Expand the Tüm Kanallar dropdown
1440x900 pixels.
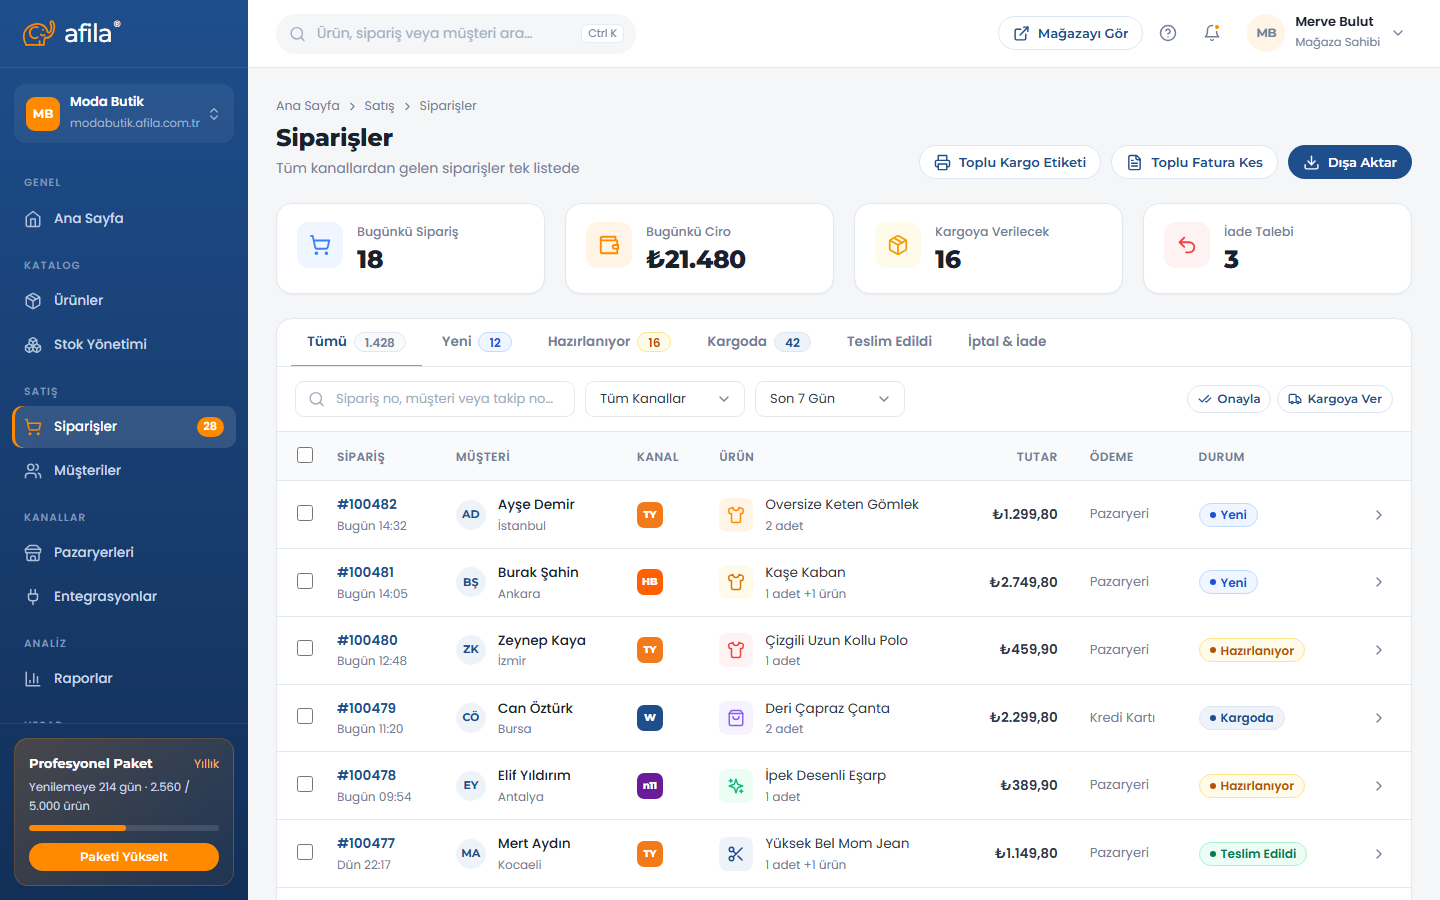(665, 399)
